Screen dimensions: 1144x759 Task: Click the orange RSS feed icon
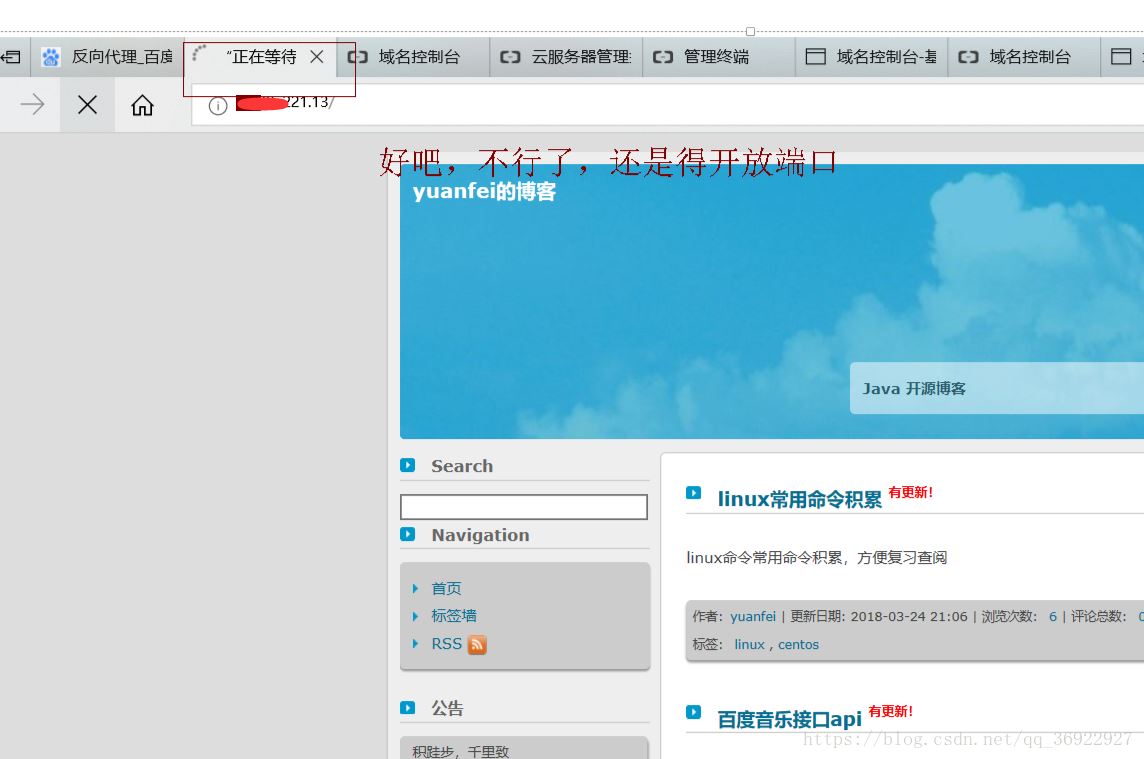coord(477,645)
